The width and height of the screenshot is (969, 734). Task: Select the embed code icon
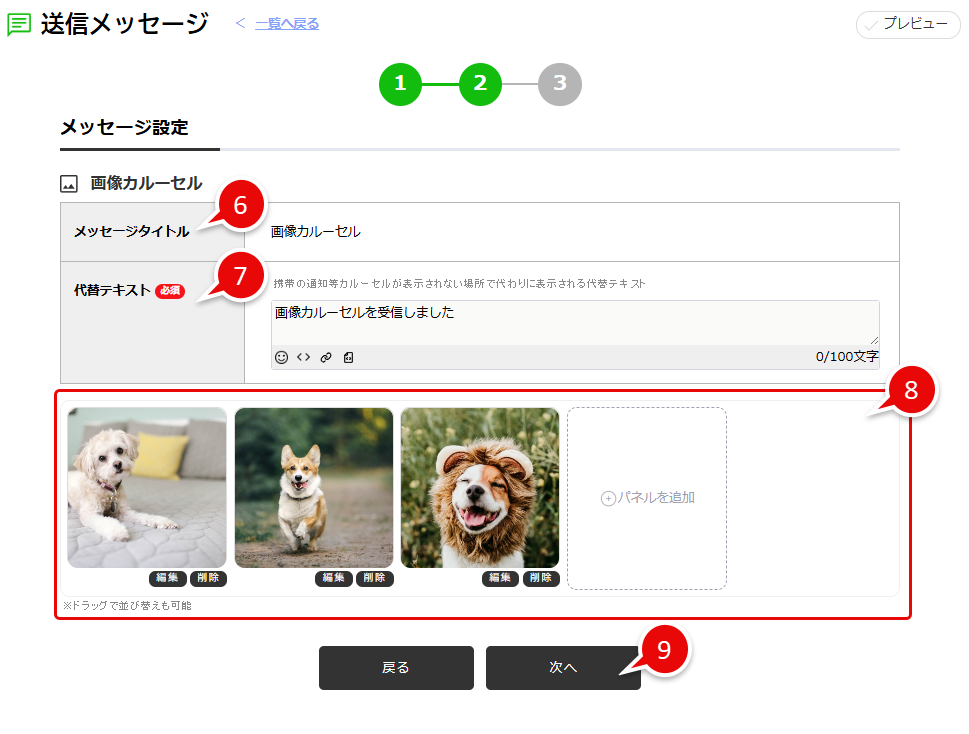pos(304,357)
